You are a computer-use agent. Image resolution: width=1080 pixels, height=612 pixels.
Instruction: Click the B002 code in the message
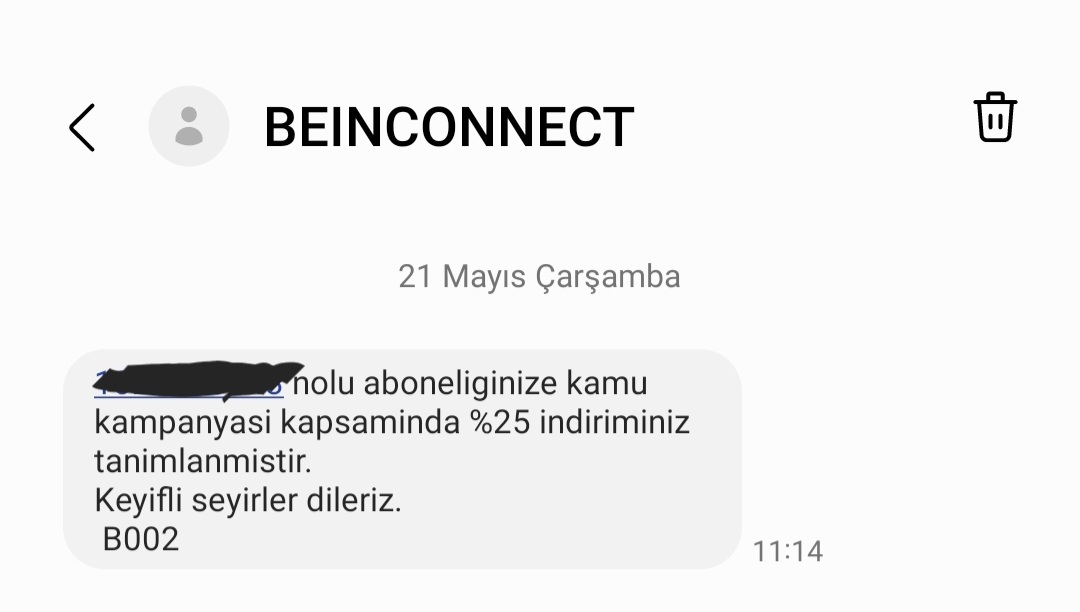pyautogui.click(x=141, y=539)
